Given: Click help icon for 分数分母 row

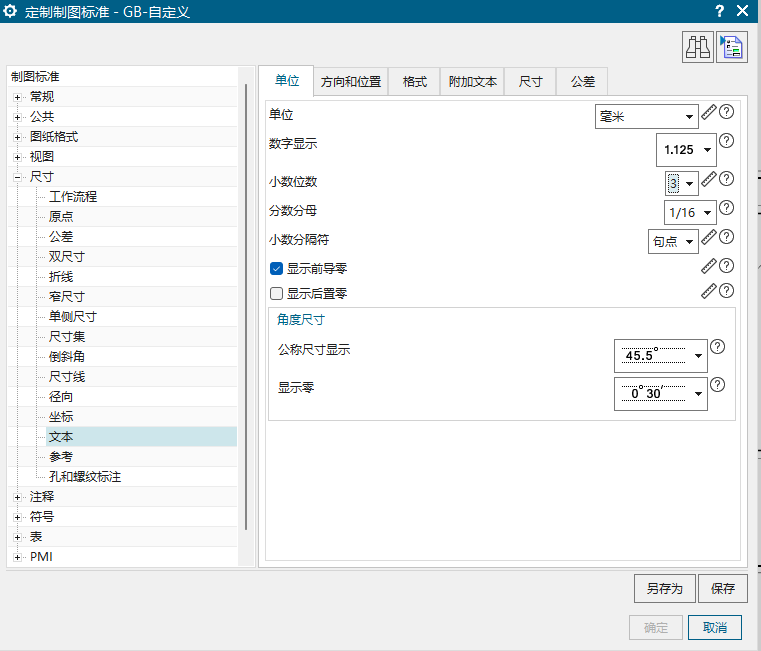Looking at the screenshot, I should tap(726, 208).
